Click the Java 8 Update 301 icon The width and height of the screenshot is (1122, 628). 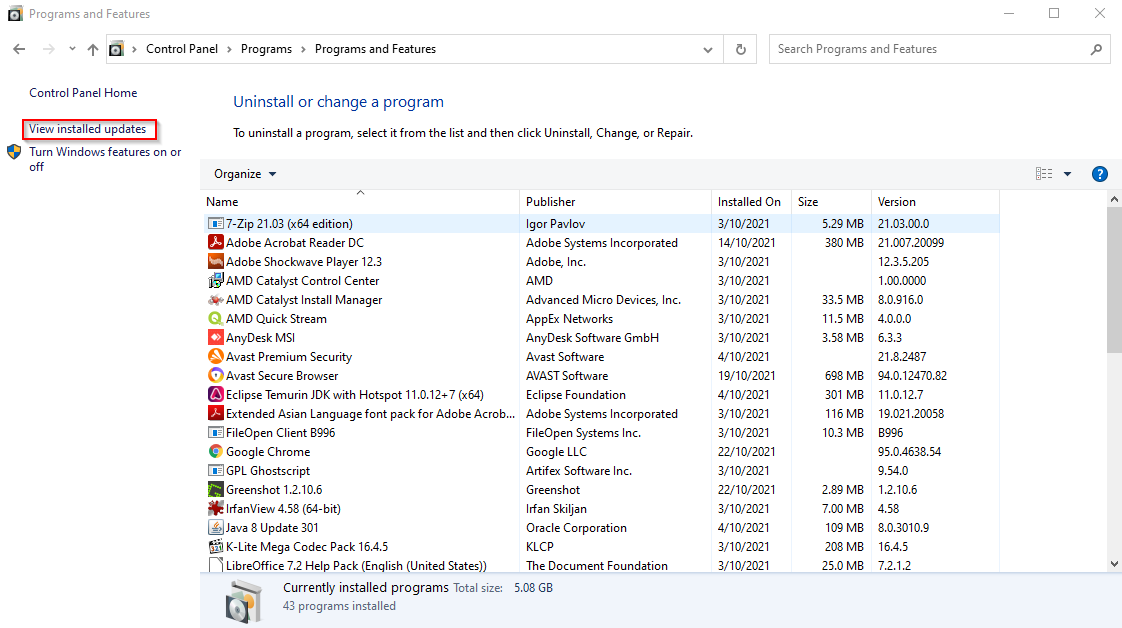coord(215,527)
